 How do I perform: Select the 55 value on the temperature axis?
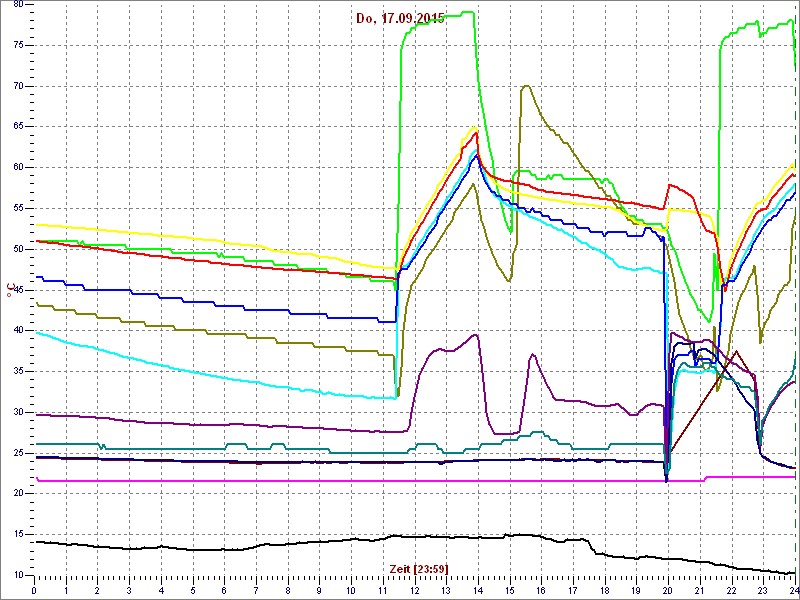click(18, 209)
